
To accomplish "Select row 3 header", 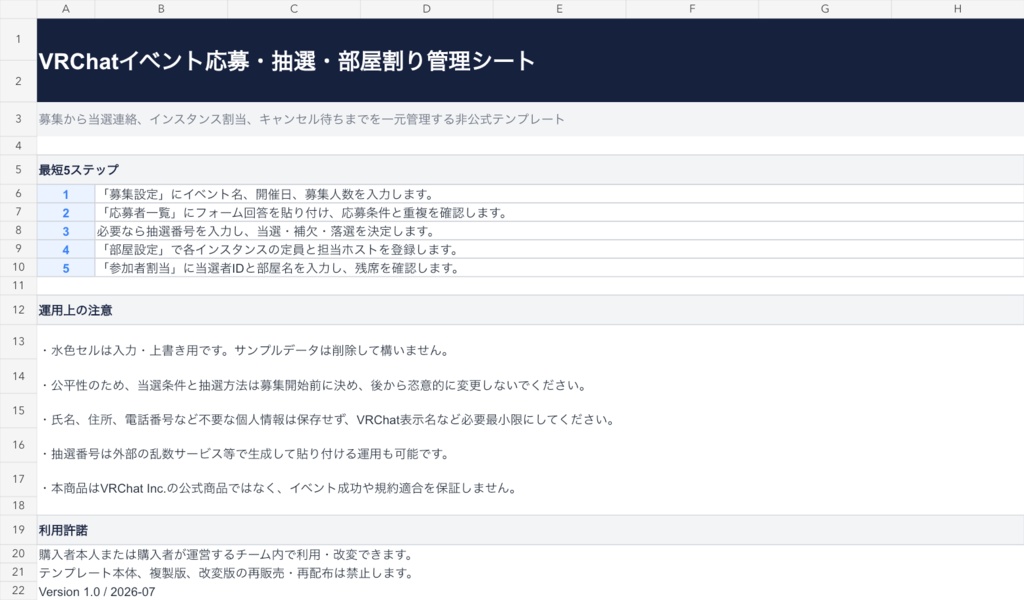I will click(18, 119).
